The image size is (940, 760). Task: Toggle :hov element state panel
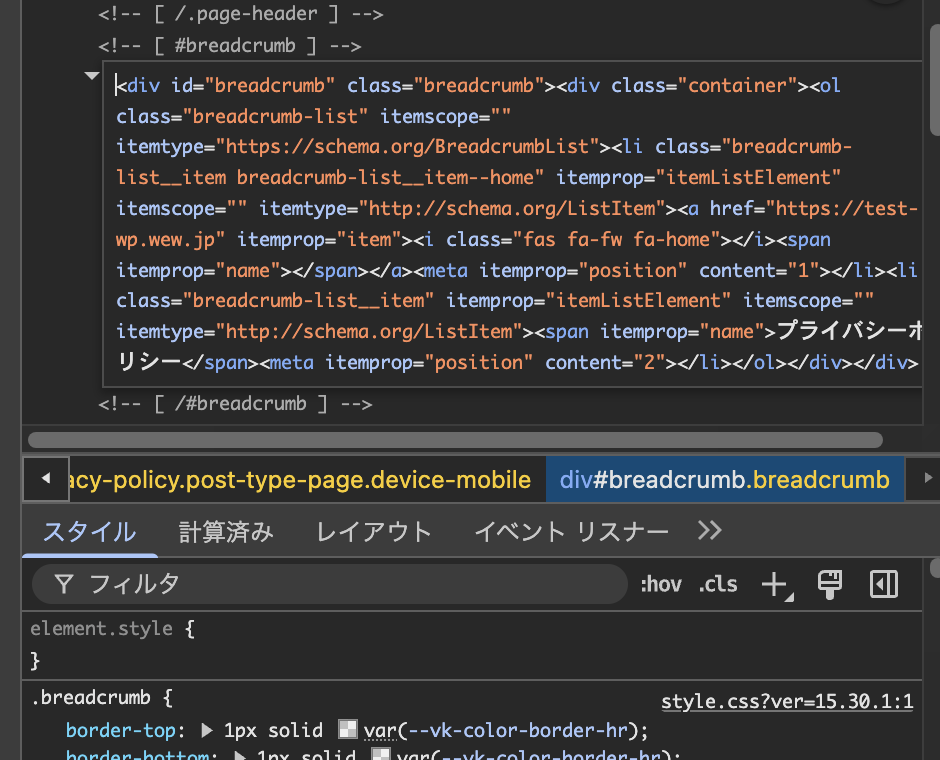(660, 585)
